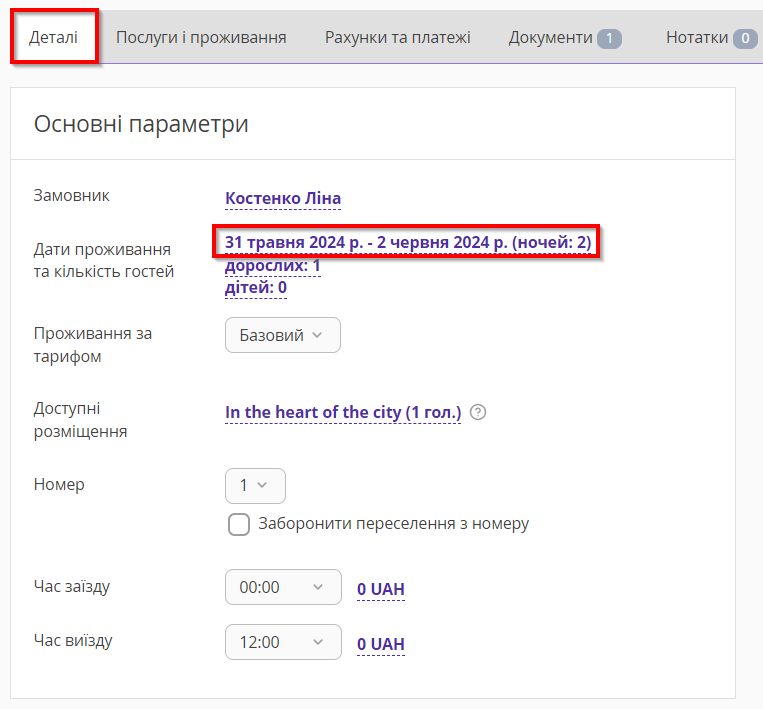The image size is (763, 709).
Task: Show help icon next to available accommodation
Action: [478, 412]
